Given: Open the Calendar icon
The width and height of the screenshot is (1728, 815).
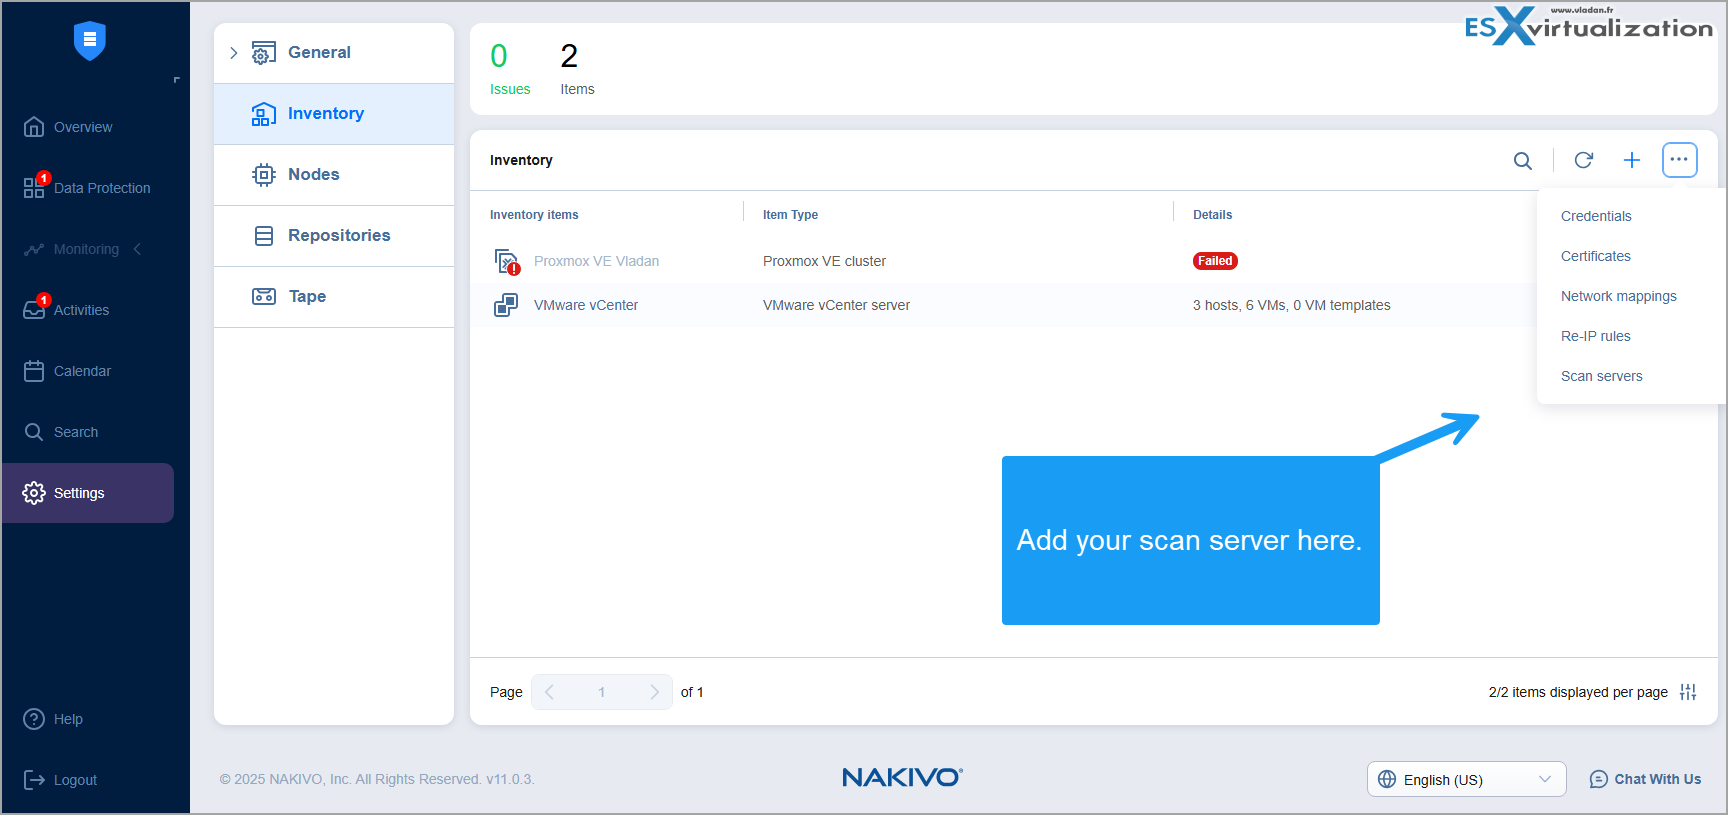Looking at the screenshot, I should pyautogui.click(x=34, y=371).
